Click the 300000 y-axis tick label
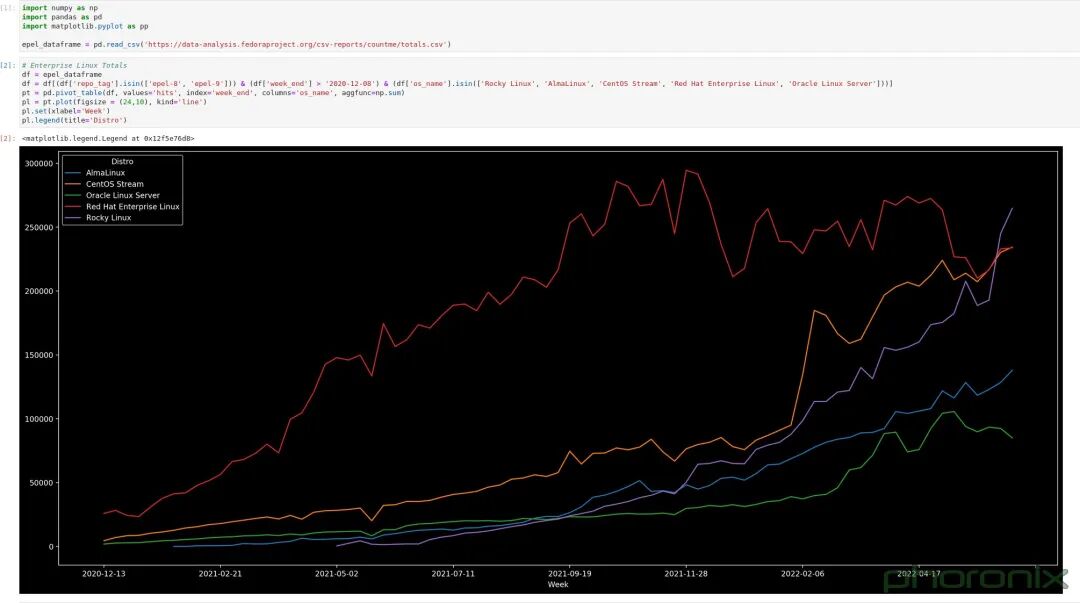 pos(39,163)
